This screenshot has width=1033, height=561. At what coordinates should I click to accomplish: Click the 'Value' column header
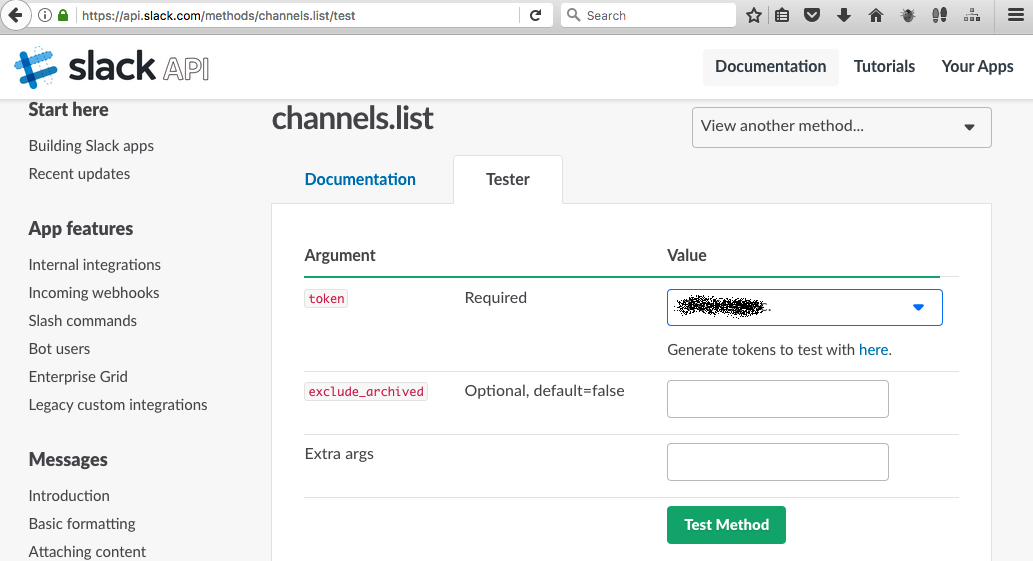[686, 255]
